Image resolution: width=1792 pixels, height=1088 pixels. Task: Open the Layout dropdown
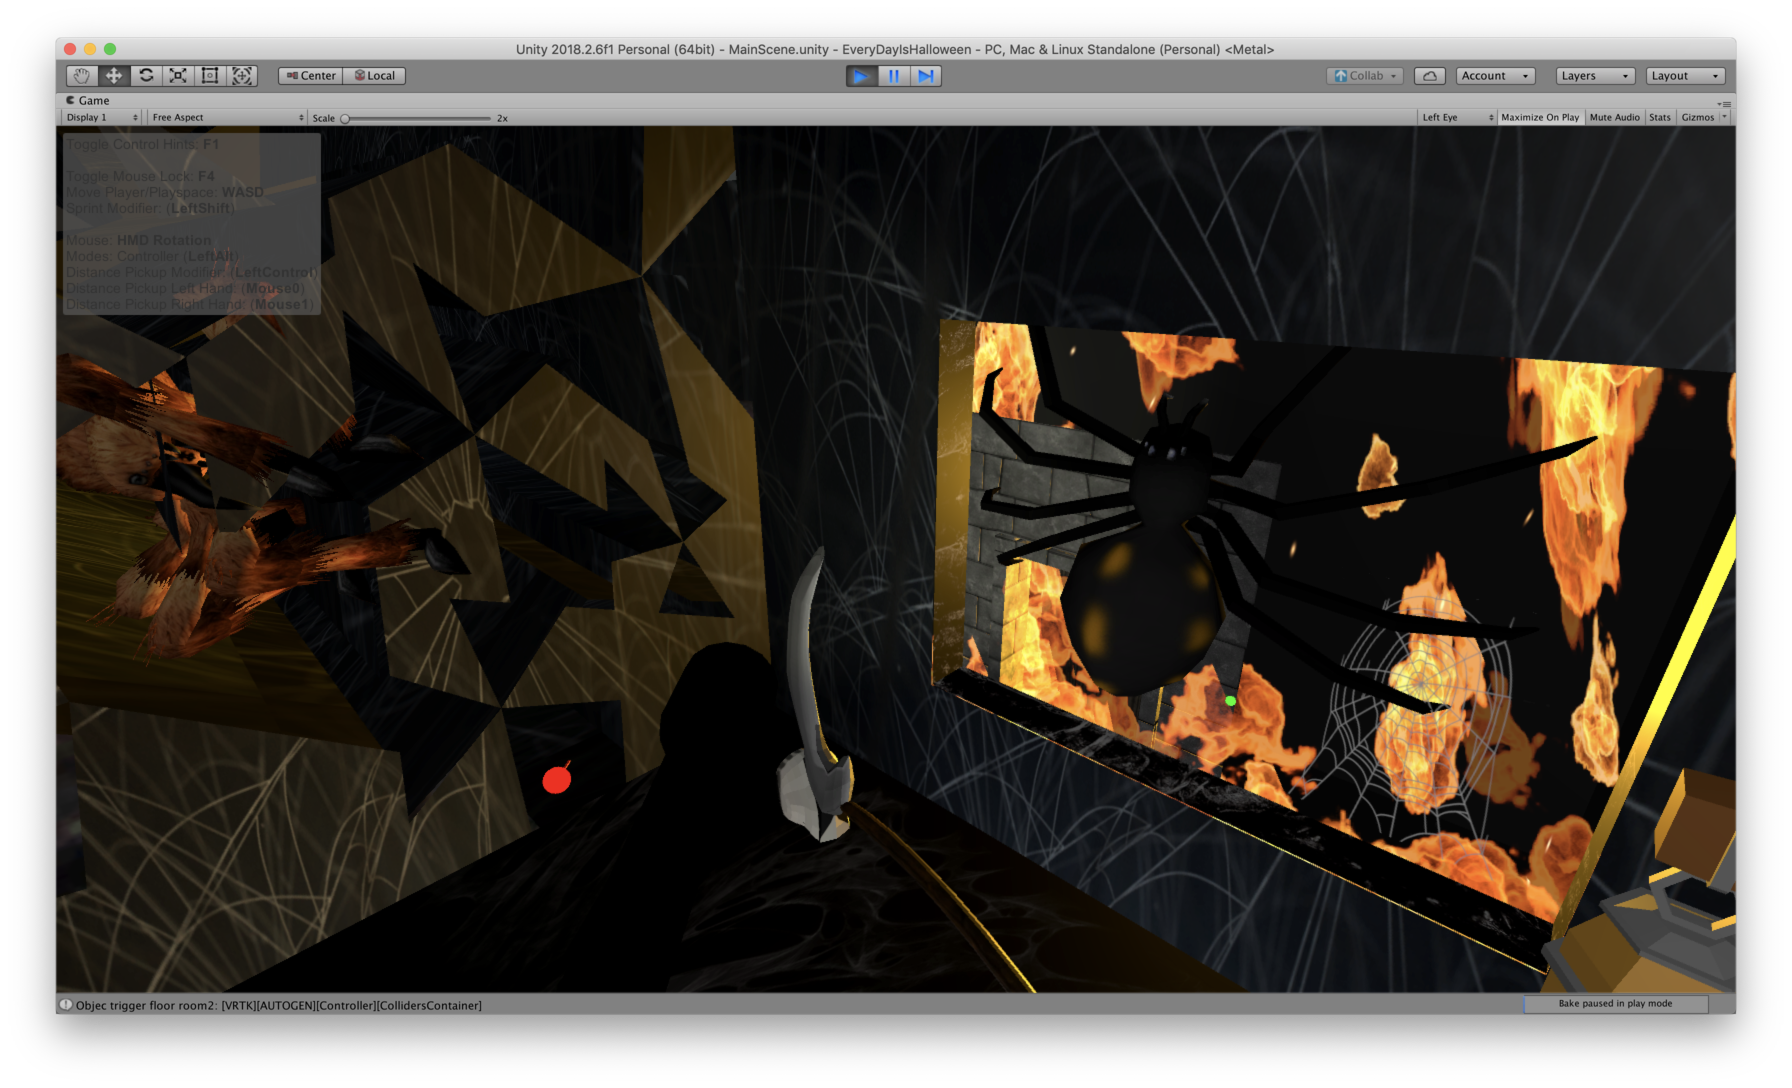click(1686, 76)
